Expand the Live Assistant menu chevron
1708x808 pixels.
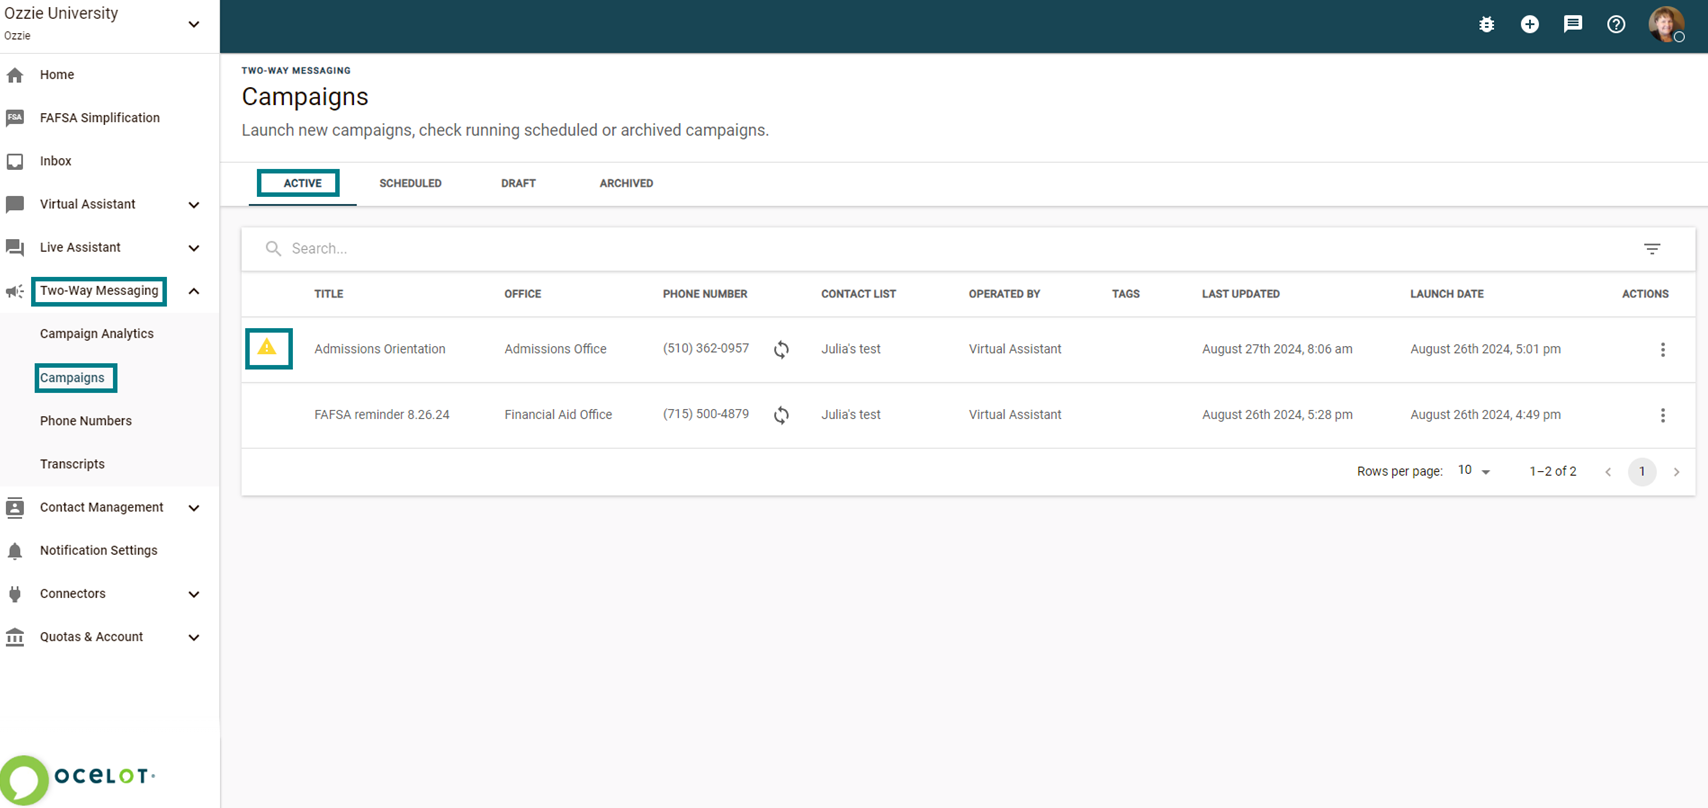[194, 248]
